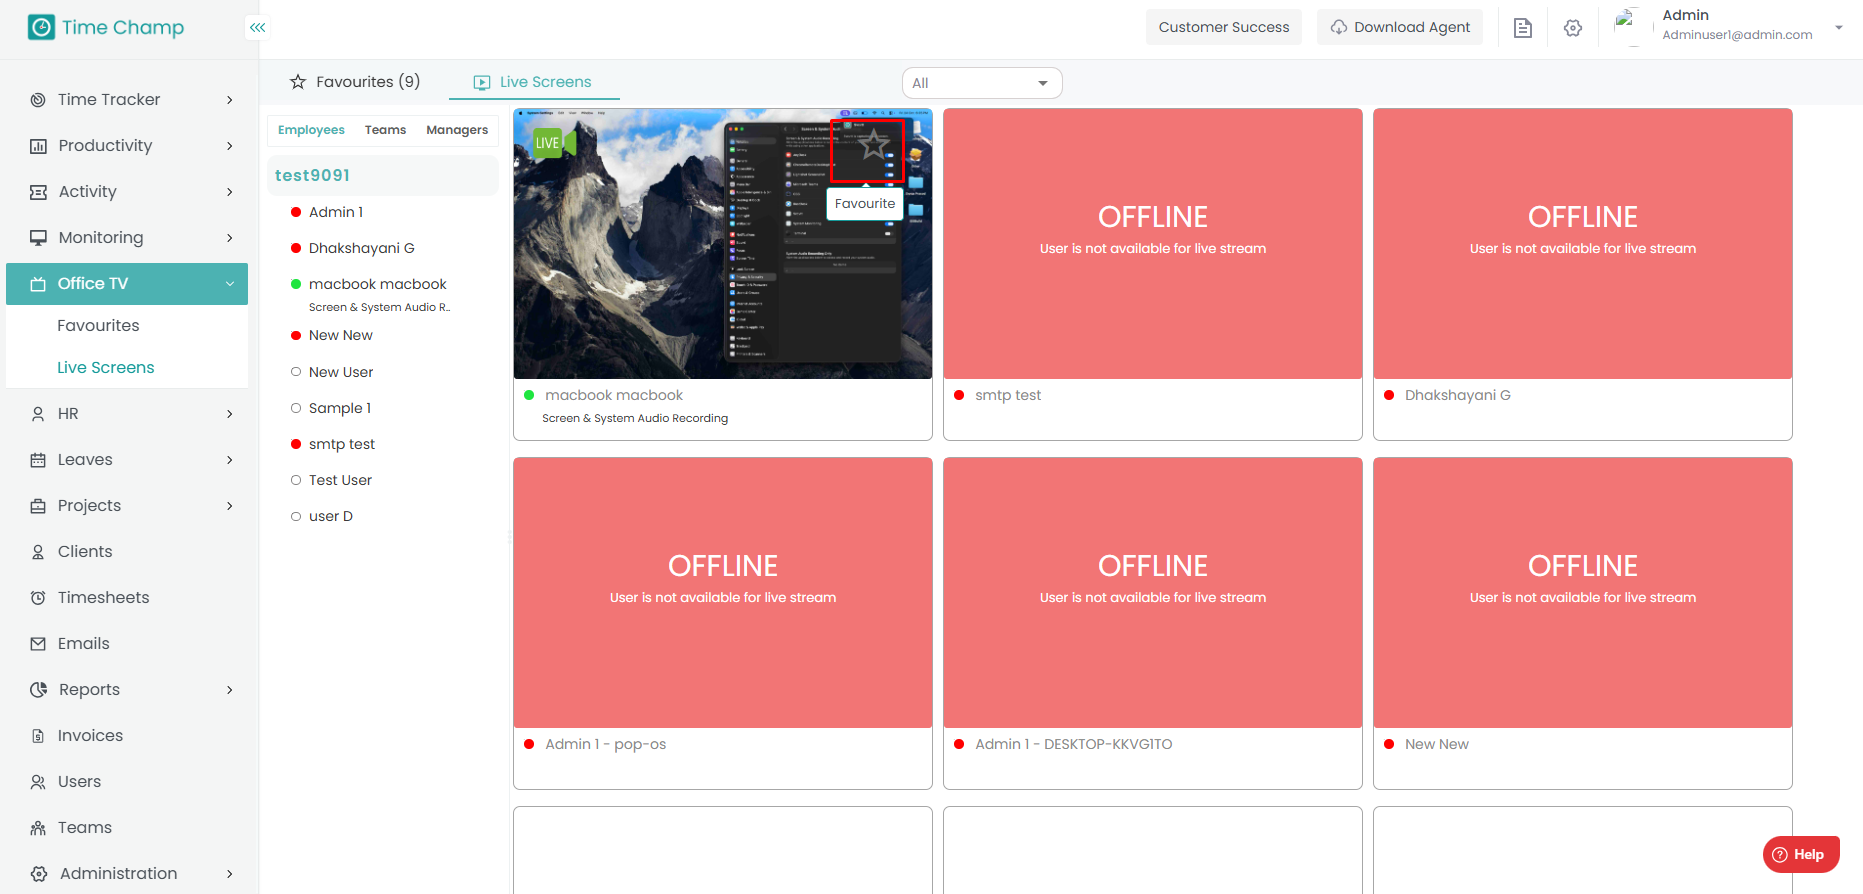
Task: Click the Invoices document icon
Action: (x=38, y=736)
